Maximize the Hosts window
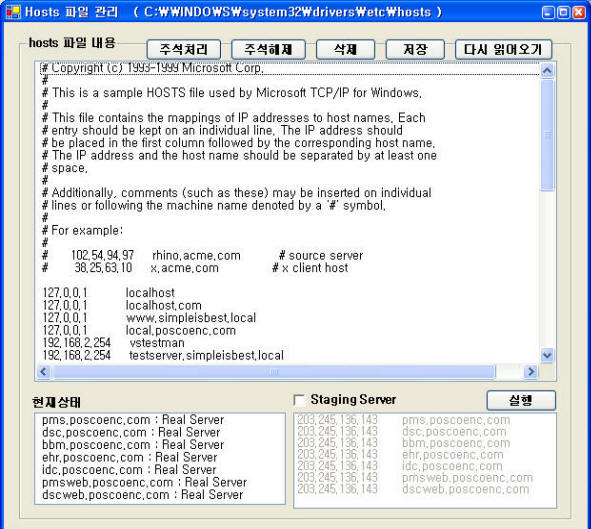This screenshot has height=529, width=591. pos(563,12)
